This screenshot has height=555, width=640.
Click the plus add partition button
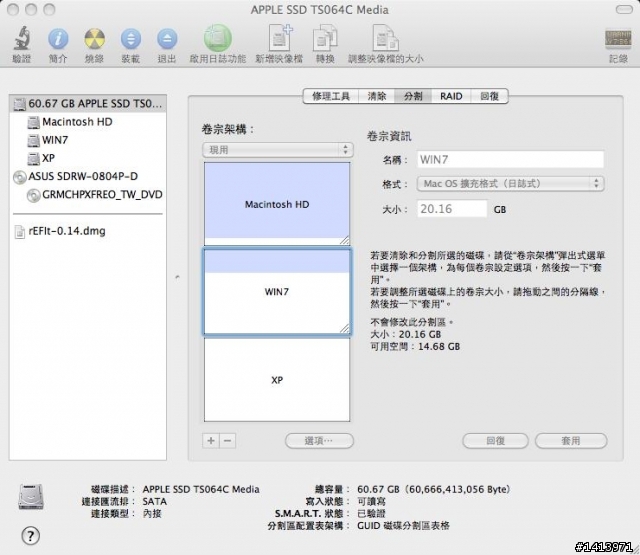[x=211, y=441]
